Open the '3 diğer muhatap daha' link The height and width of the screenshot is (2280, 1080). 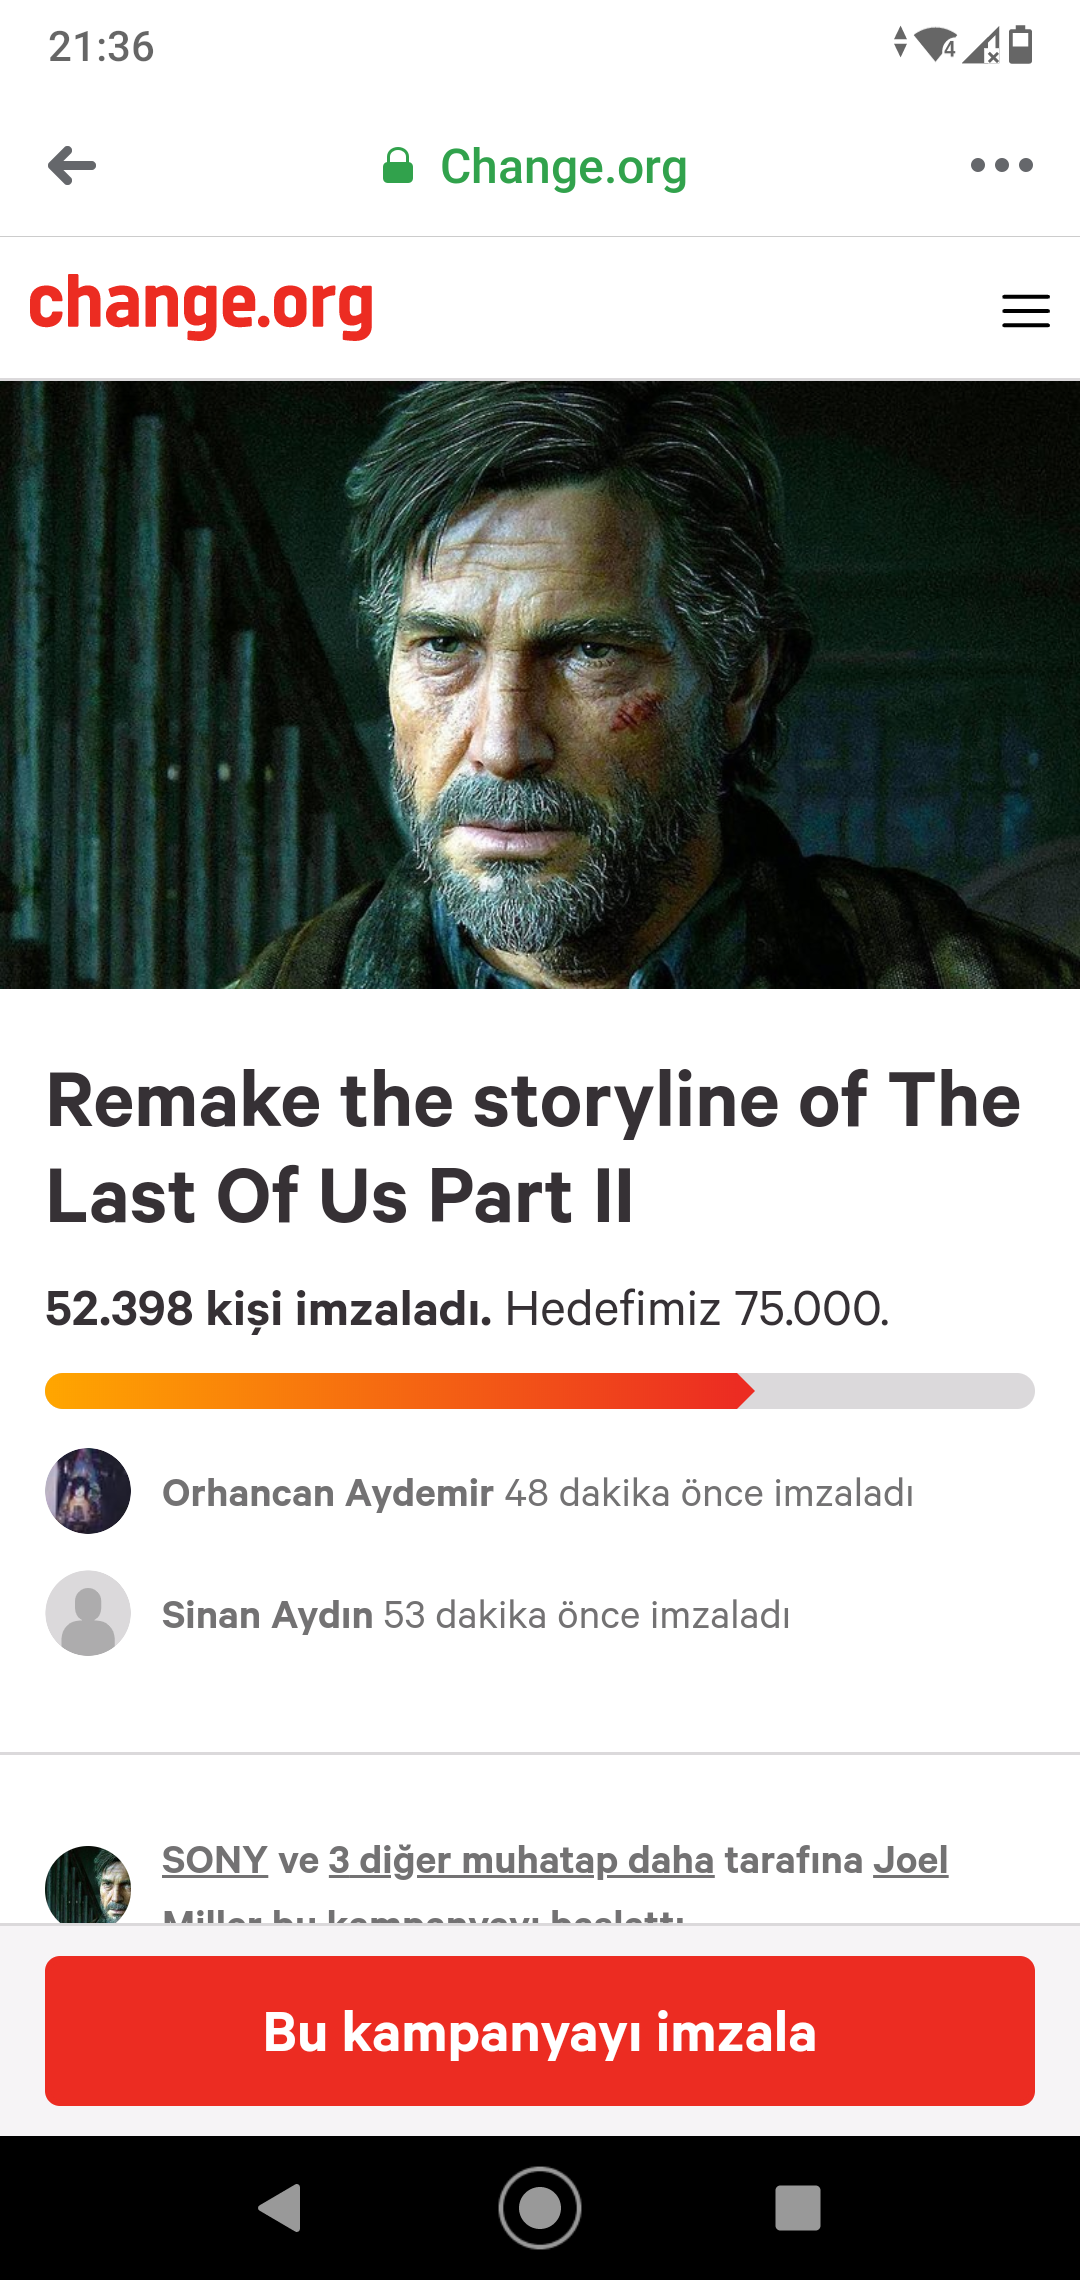tap(521, 1860)
